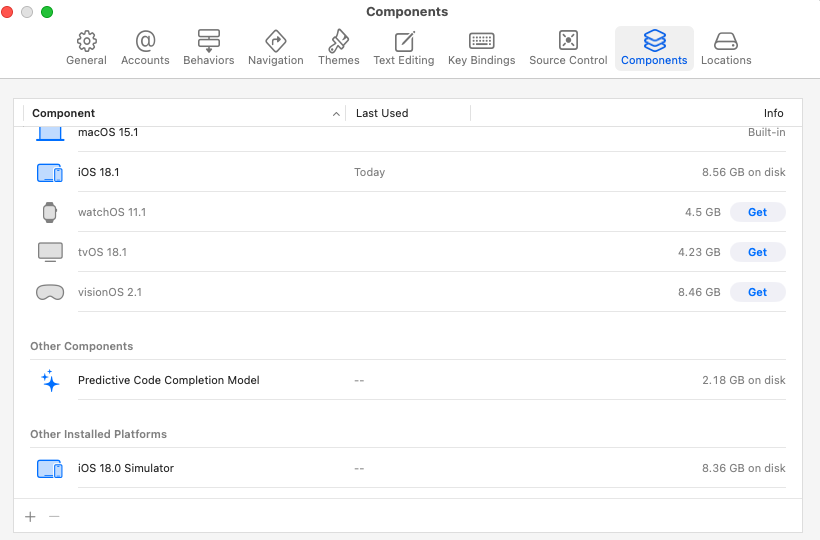Click the 8.56 GB on disk value
The width and height of the screenshot is (820, 540).
[744, 172]
